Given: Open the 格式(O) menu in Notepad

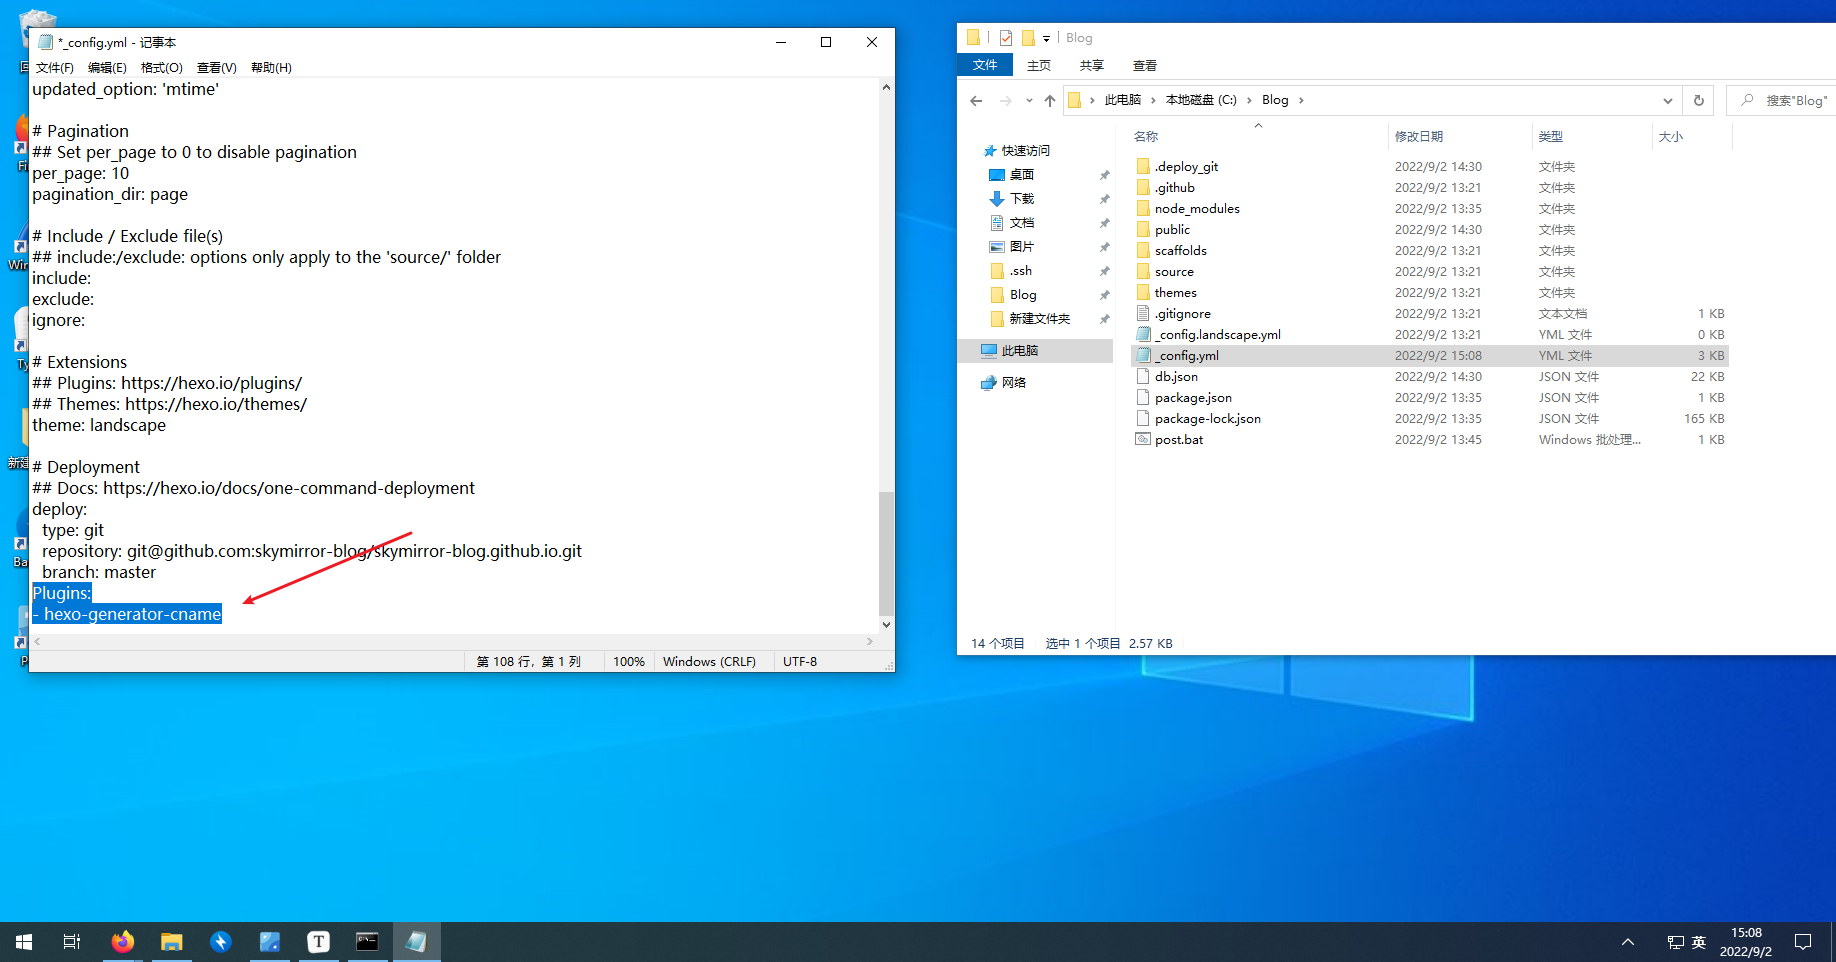Looking at the screenshot, I should coord(161,68).
